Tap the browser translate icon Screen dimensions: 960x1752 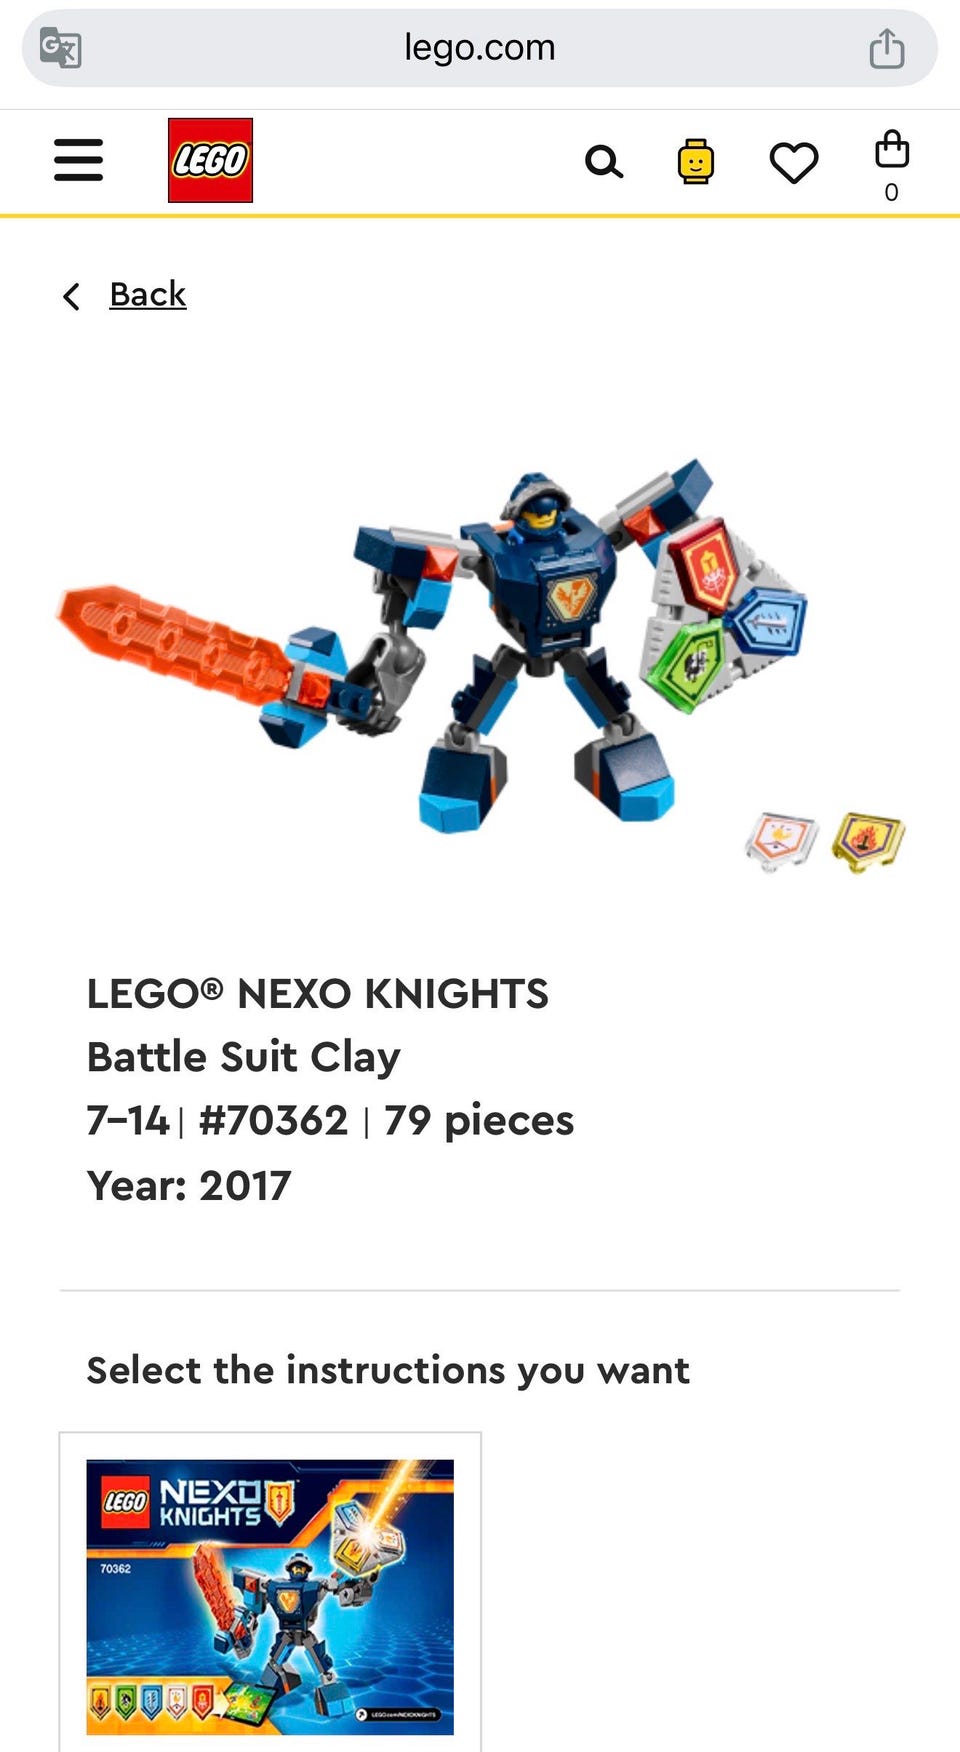coord(60,47)
